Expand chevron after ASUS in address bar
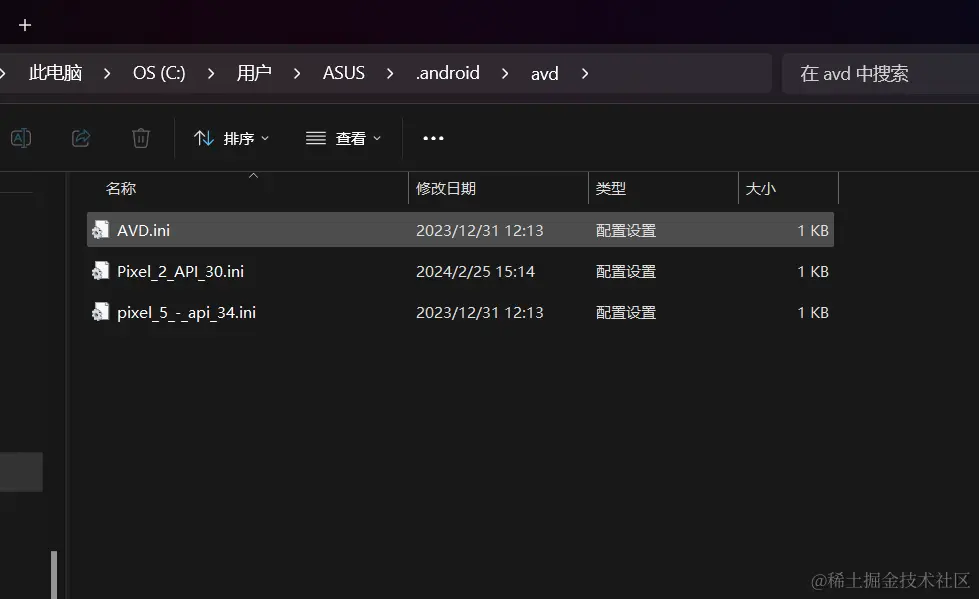Viewport: 979px width, 599px height. pos(390,74)
